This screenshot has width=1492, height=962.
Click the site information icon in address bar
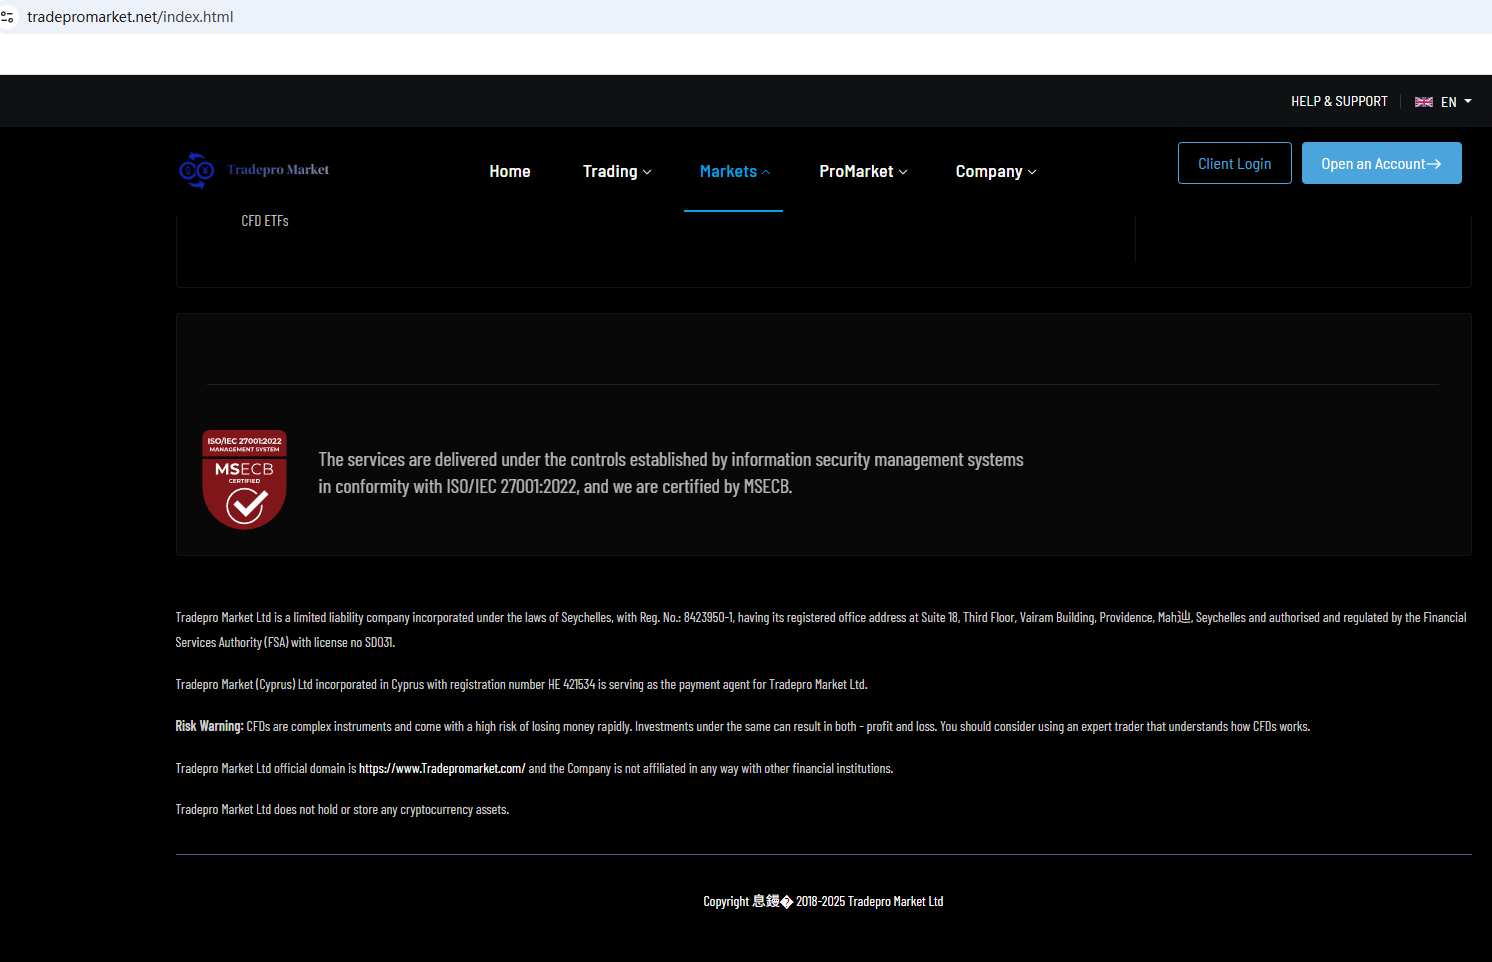click(8, 17)
